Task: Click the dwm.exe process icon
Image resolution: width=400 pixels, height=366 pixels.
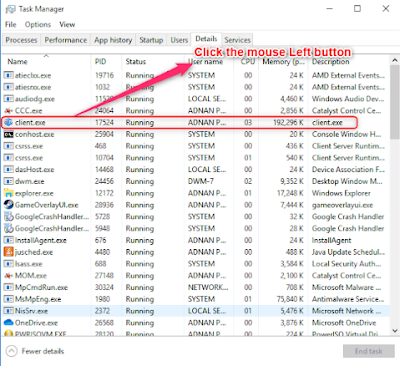Action: [x=8, y=181]
